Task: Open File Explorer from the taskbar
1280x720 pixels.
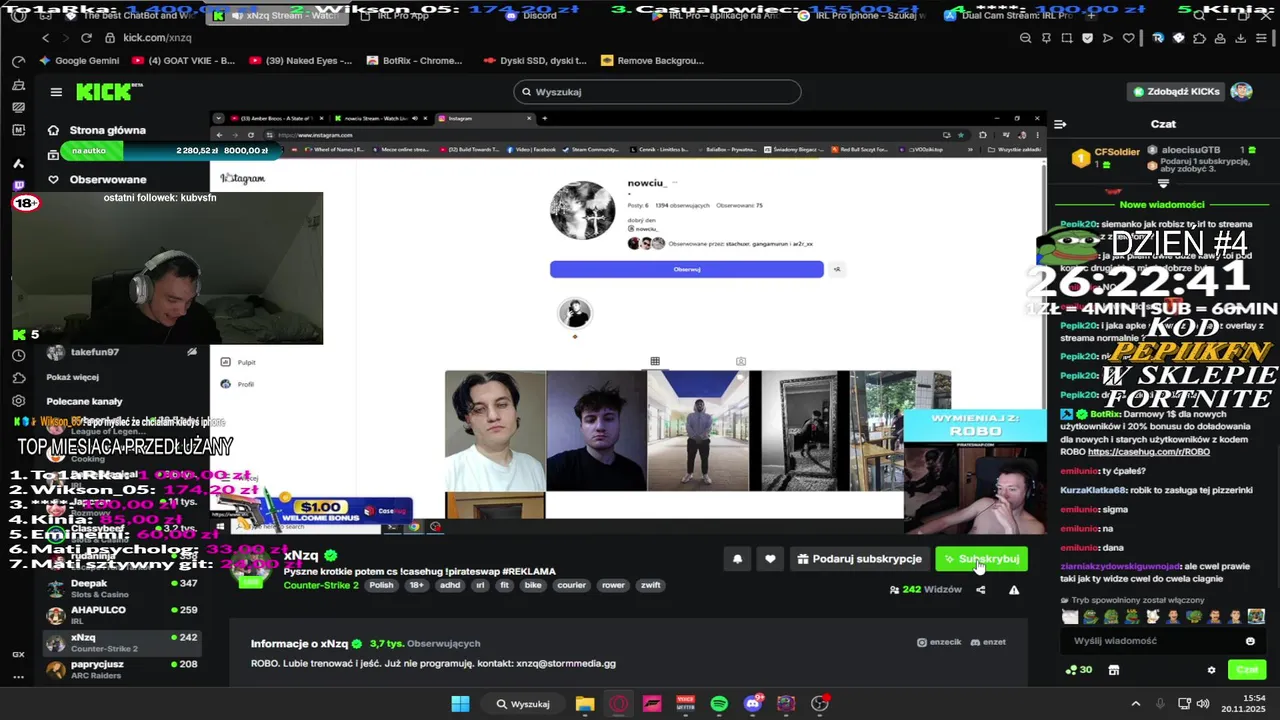Action: (x=585, y=704)
